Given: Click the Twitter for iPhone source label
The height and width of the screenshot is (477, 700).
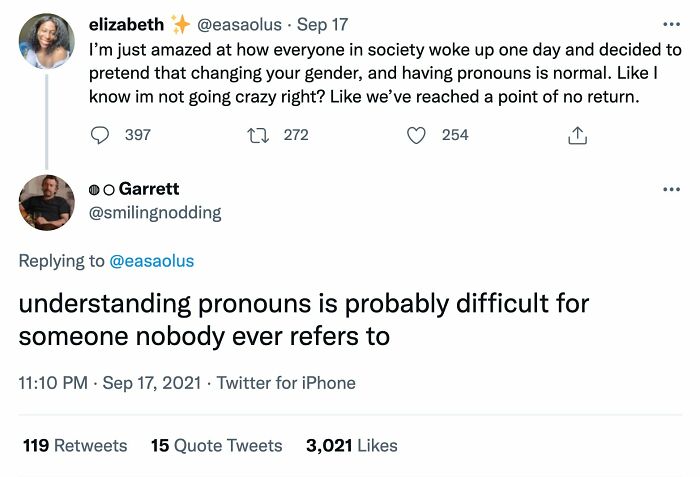Looking at the screenshot, I should coord(286,382).
